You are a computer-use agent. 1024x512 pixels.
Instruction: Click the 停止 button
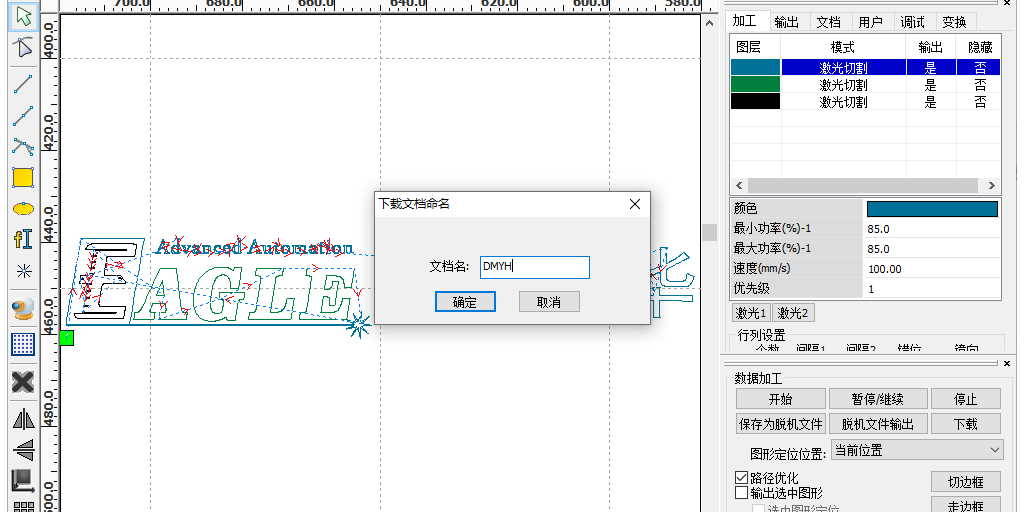pos(966,399)
